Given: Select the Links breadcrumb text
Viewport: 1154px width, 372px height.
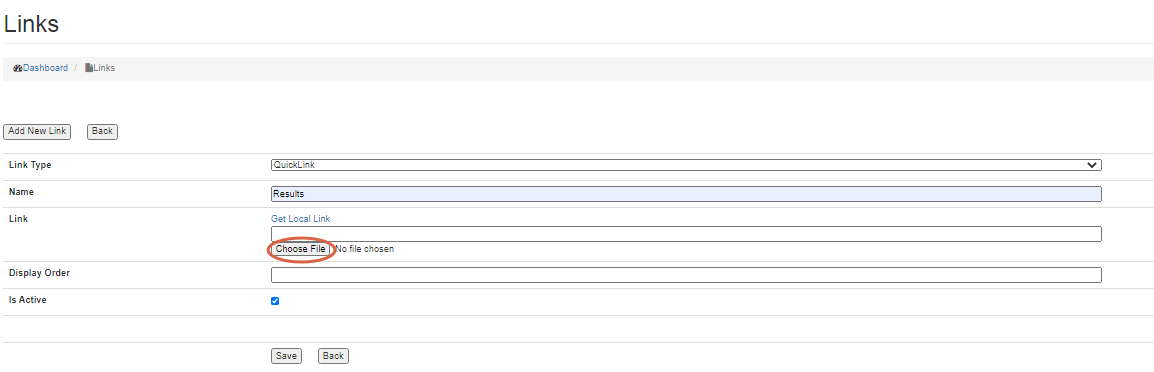Looking at the screenshot, I should pos(104,68).
